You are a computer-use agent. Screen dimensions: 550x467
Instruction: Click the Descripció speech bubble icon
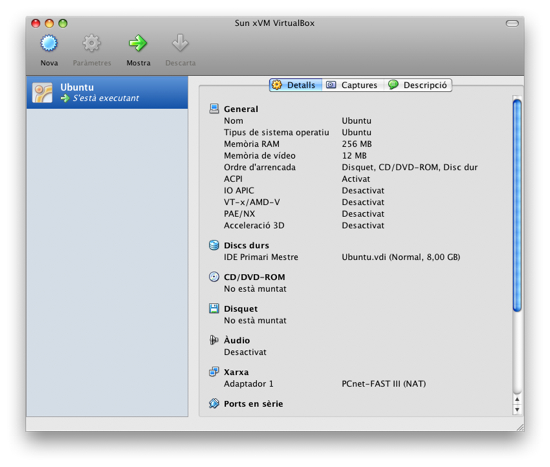(x=393, y=85)
